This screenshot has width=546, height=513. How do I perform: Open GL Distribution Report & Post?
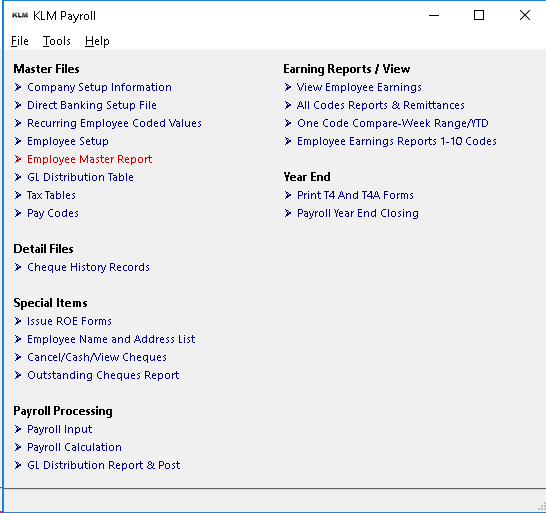104,465
